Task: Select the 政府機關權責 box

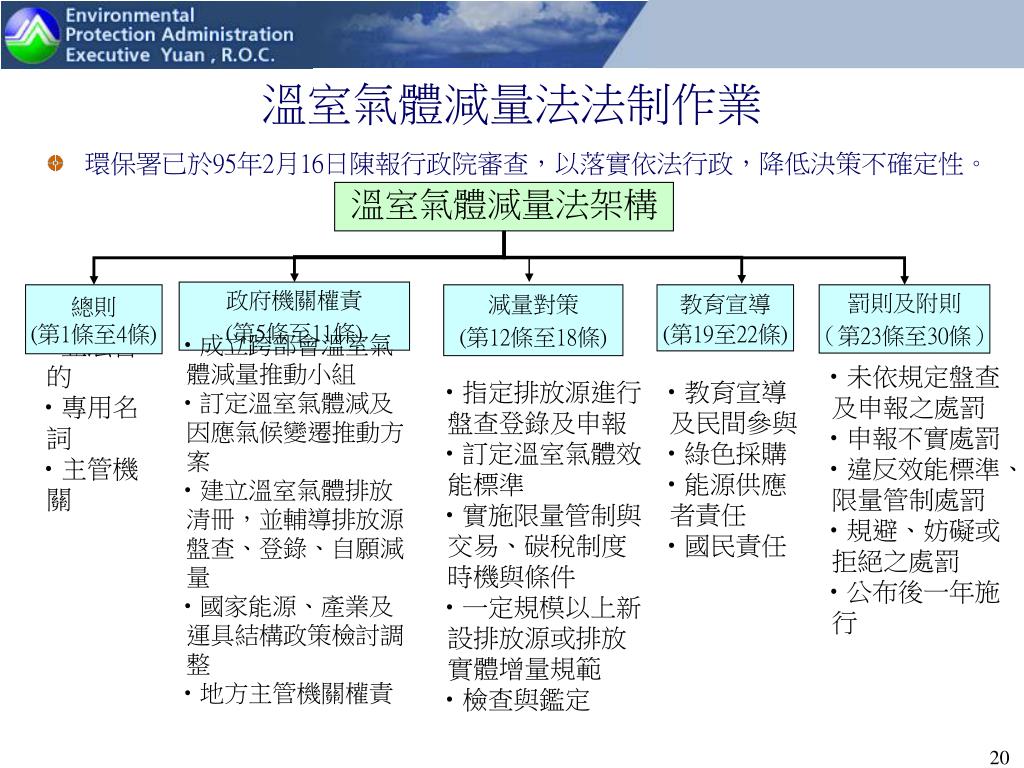Action: pyautogui.click(x=294, y=316)
